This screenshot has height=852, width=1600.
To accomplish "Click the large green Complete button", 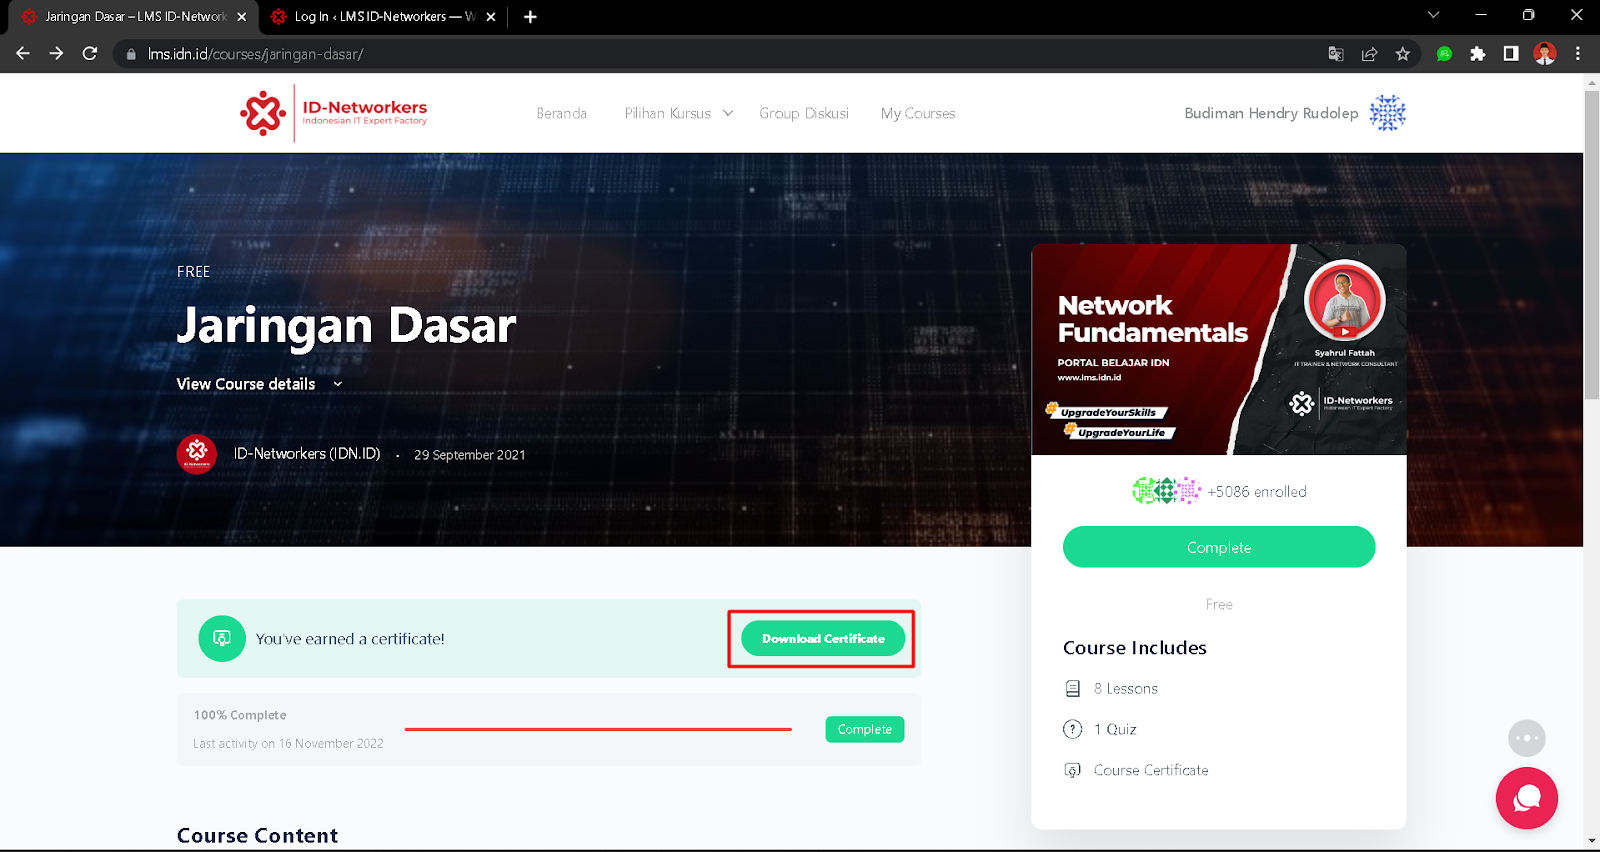I will point(1219,547).
